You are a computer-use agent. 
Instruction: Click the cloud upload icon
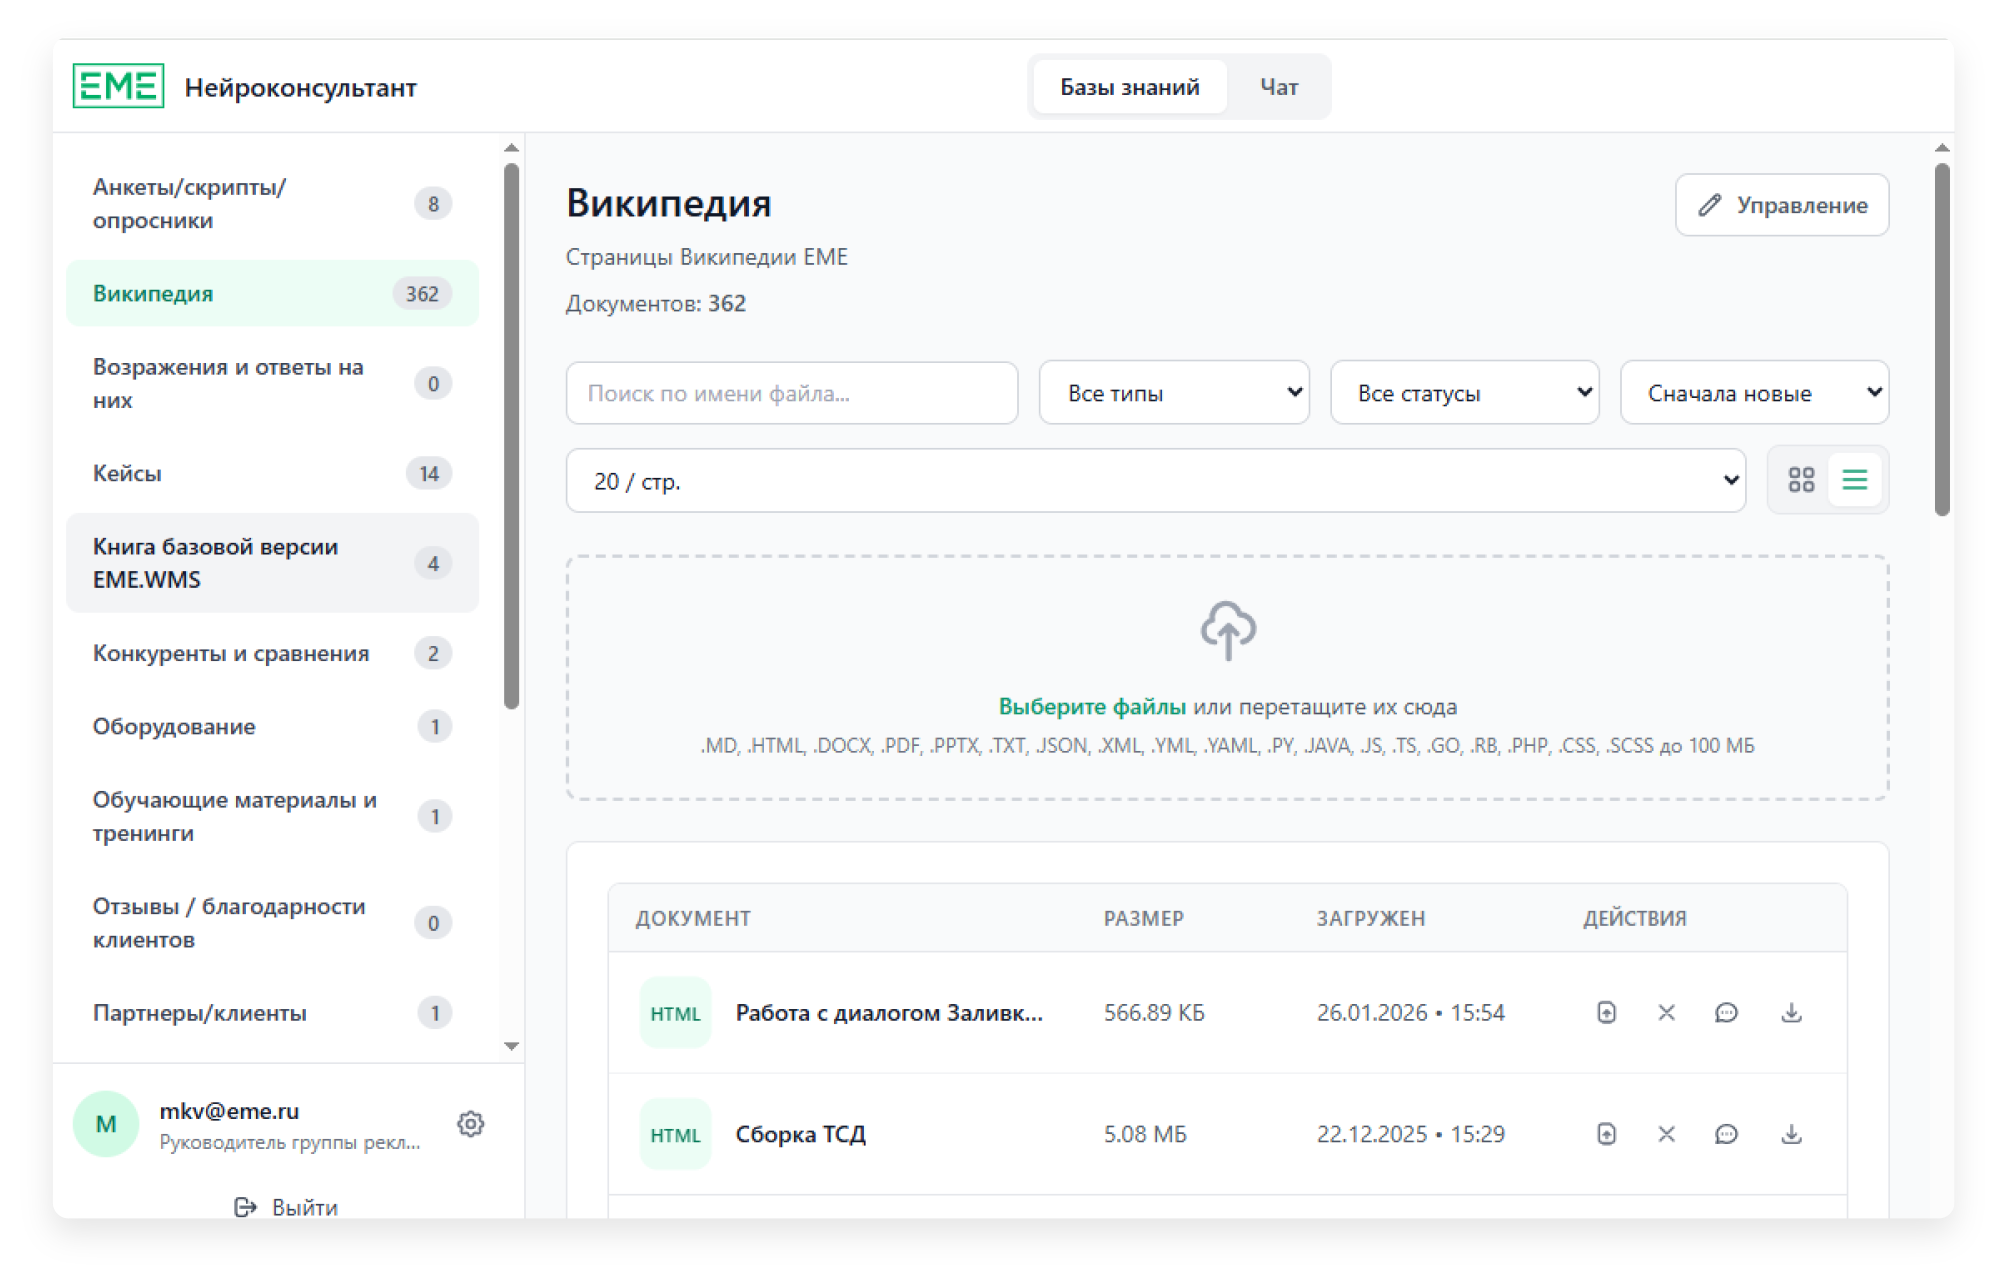click(1228, 630)
